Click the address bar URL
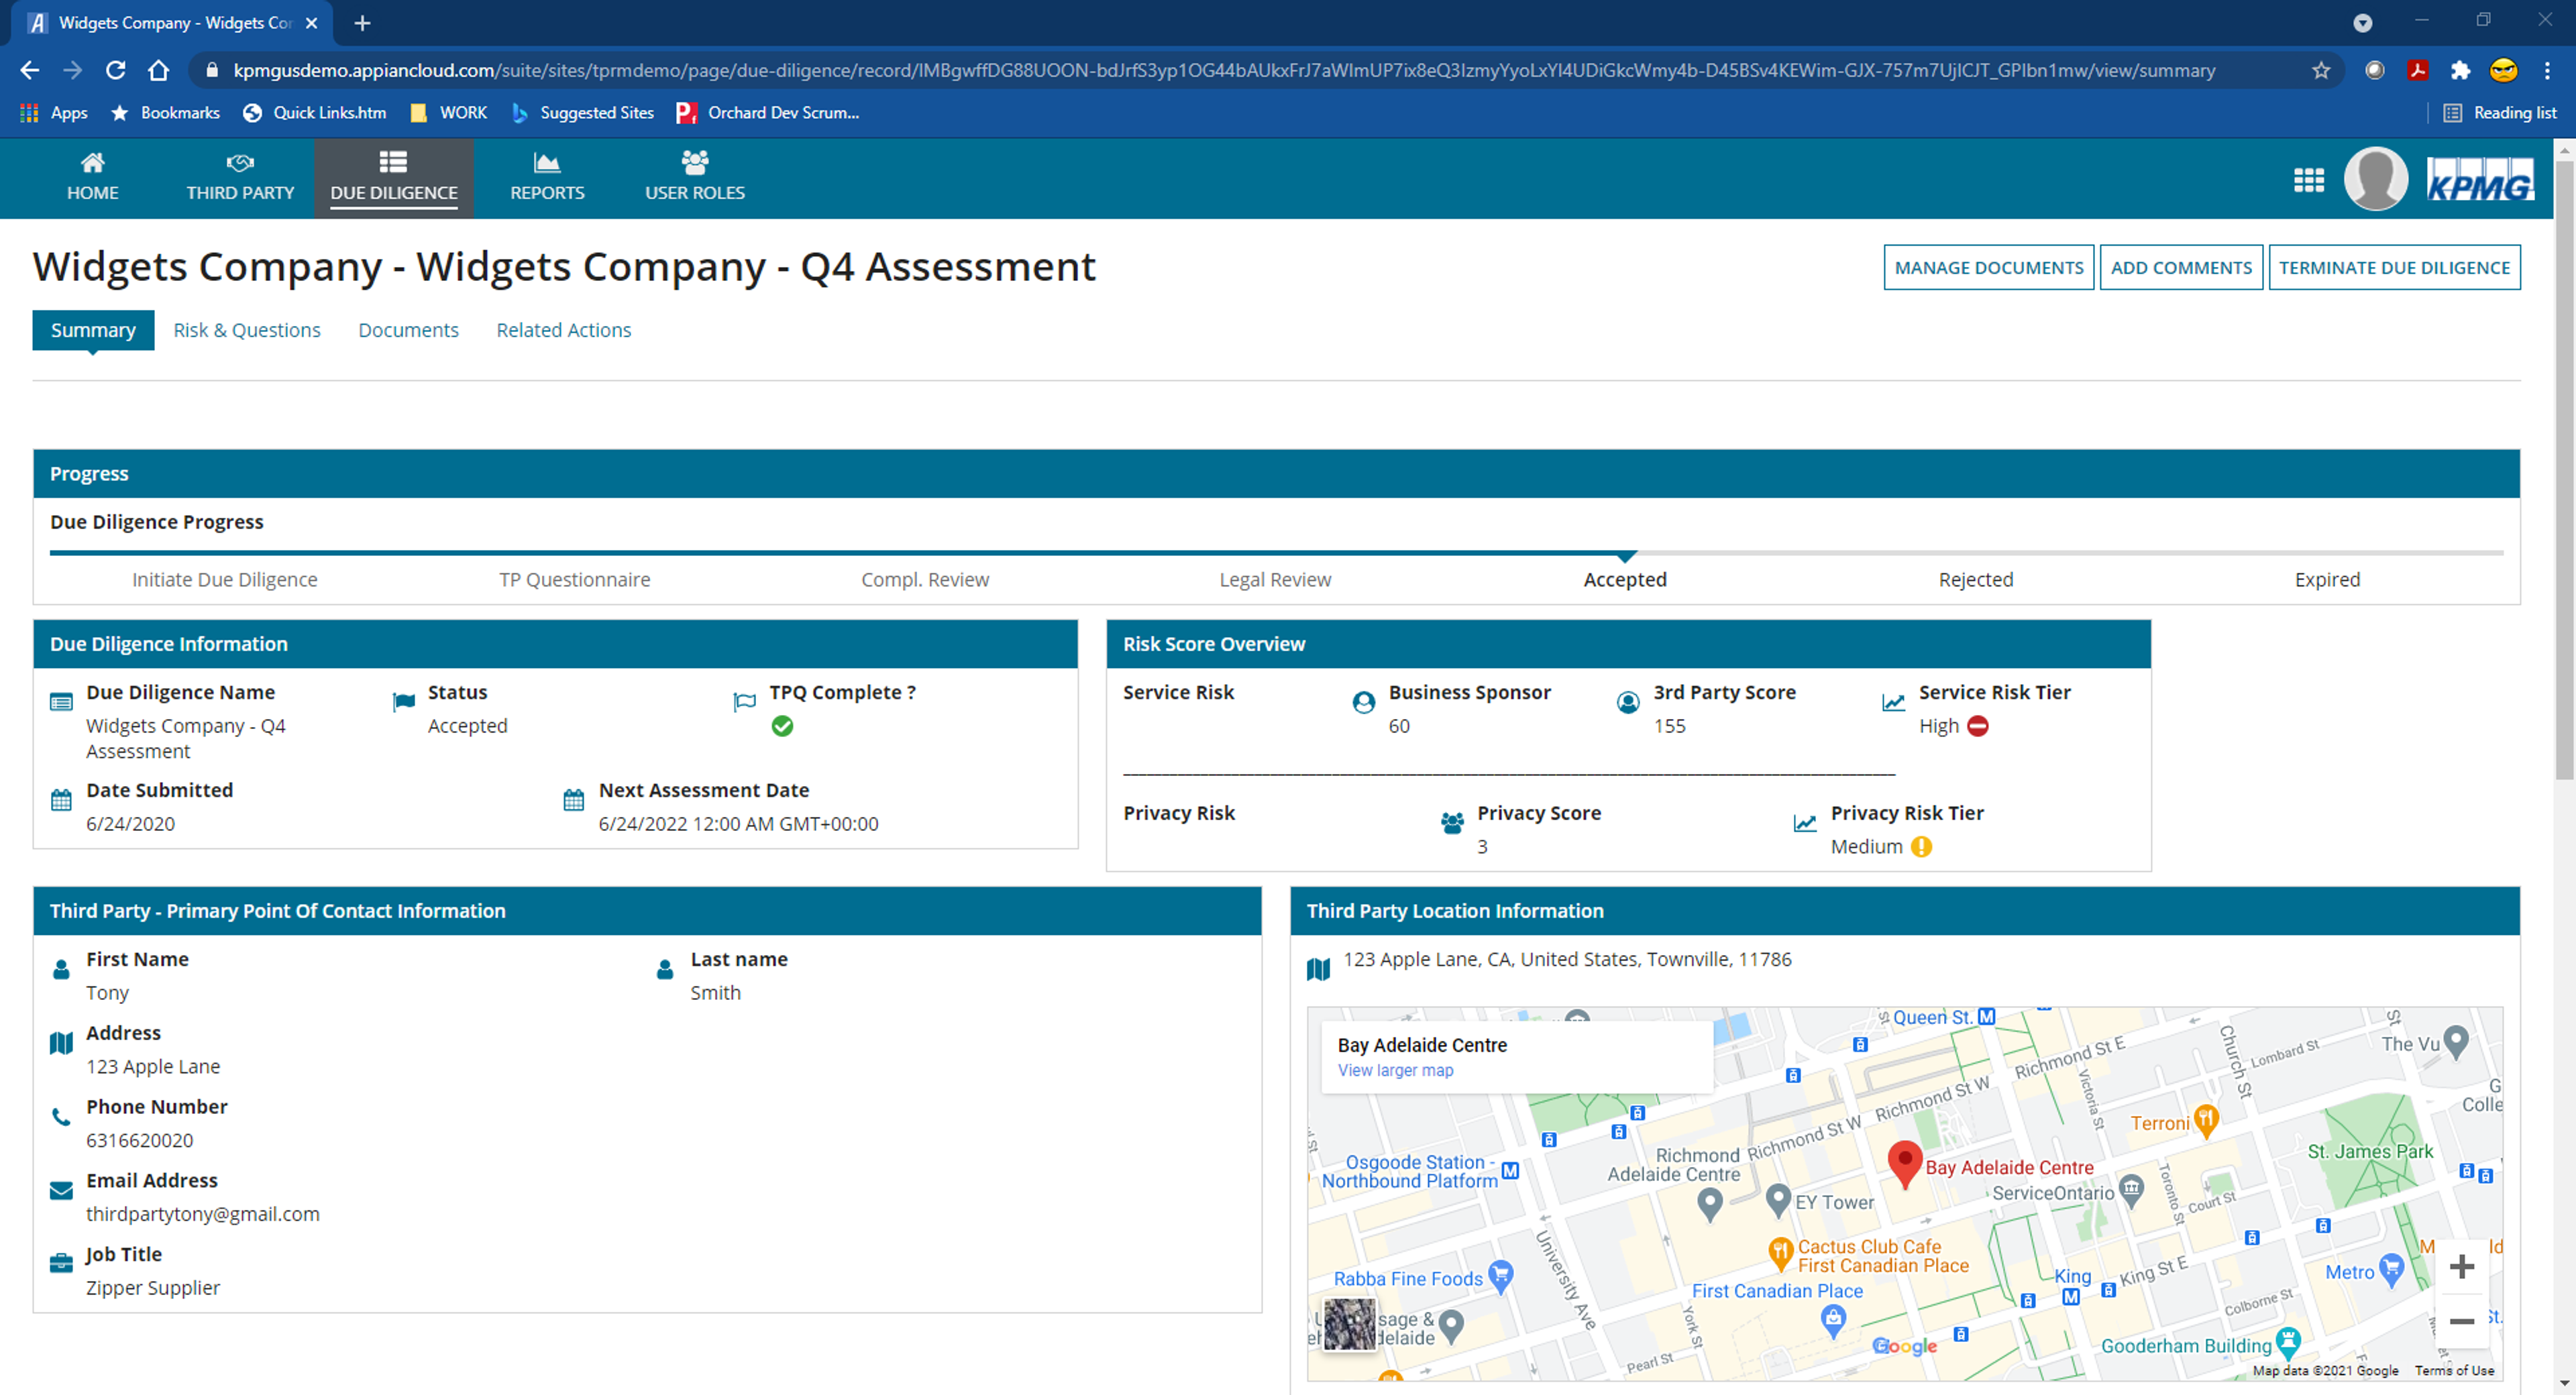Screen dimensions: 2576x1395 [x=1224, y=70]
